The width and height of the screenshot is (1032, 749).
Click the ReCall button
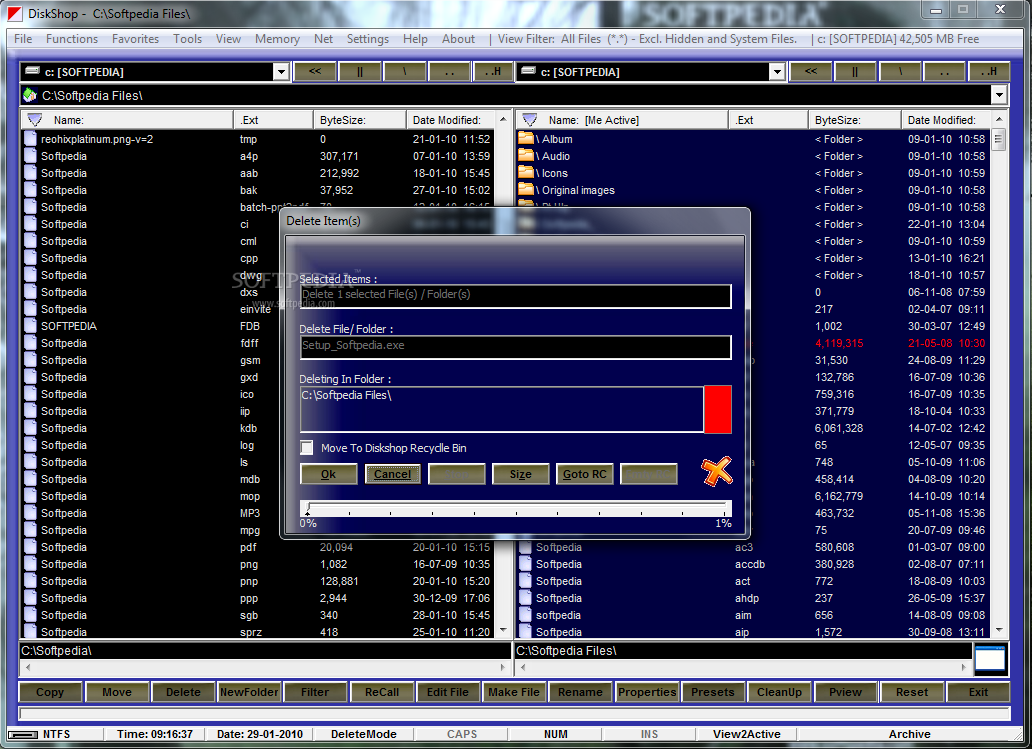(382, 692)
